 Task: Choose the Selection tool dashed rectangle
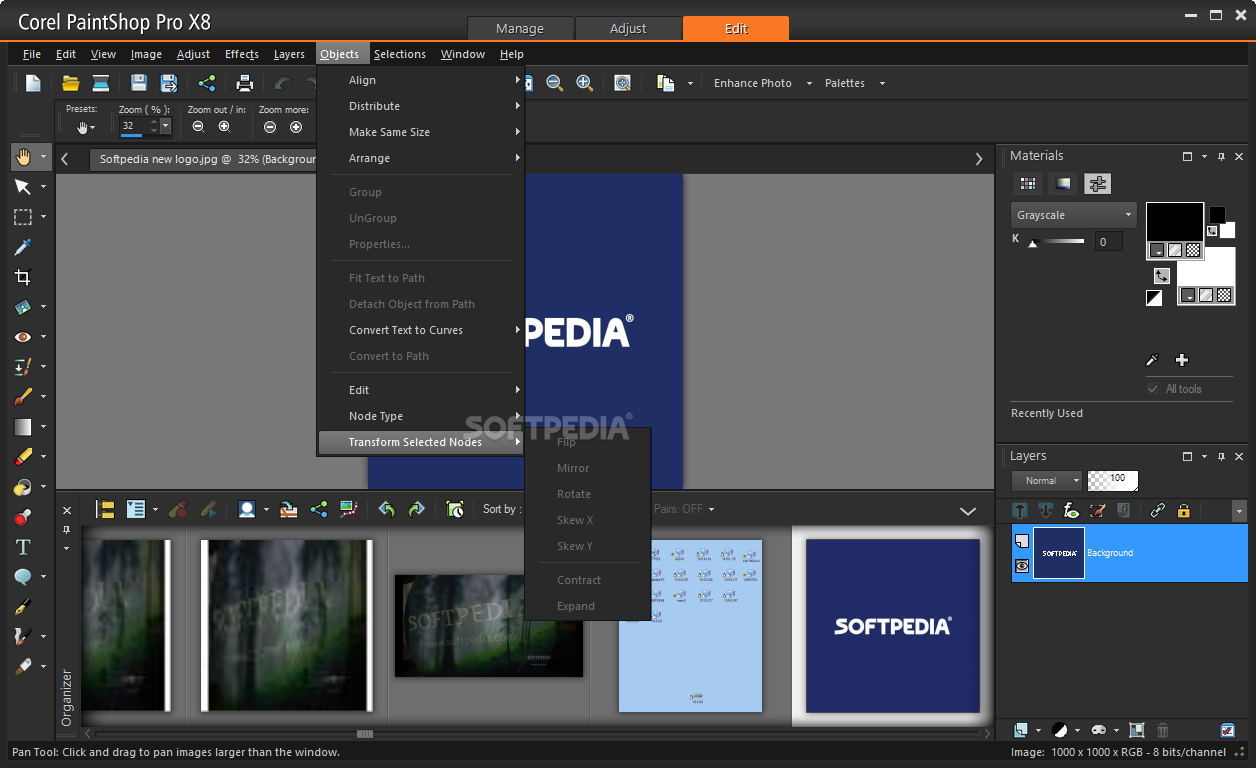tap(23, 217)
